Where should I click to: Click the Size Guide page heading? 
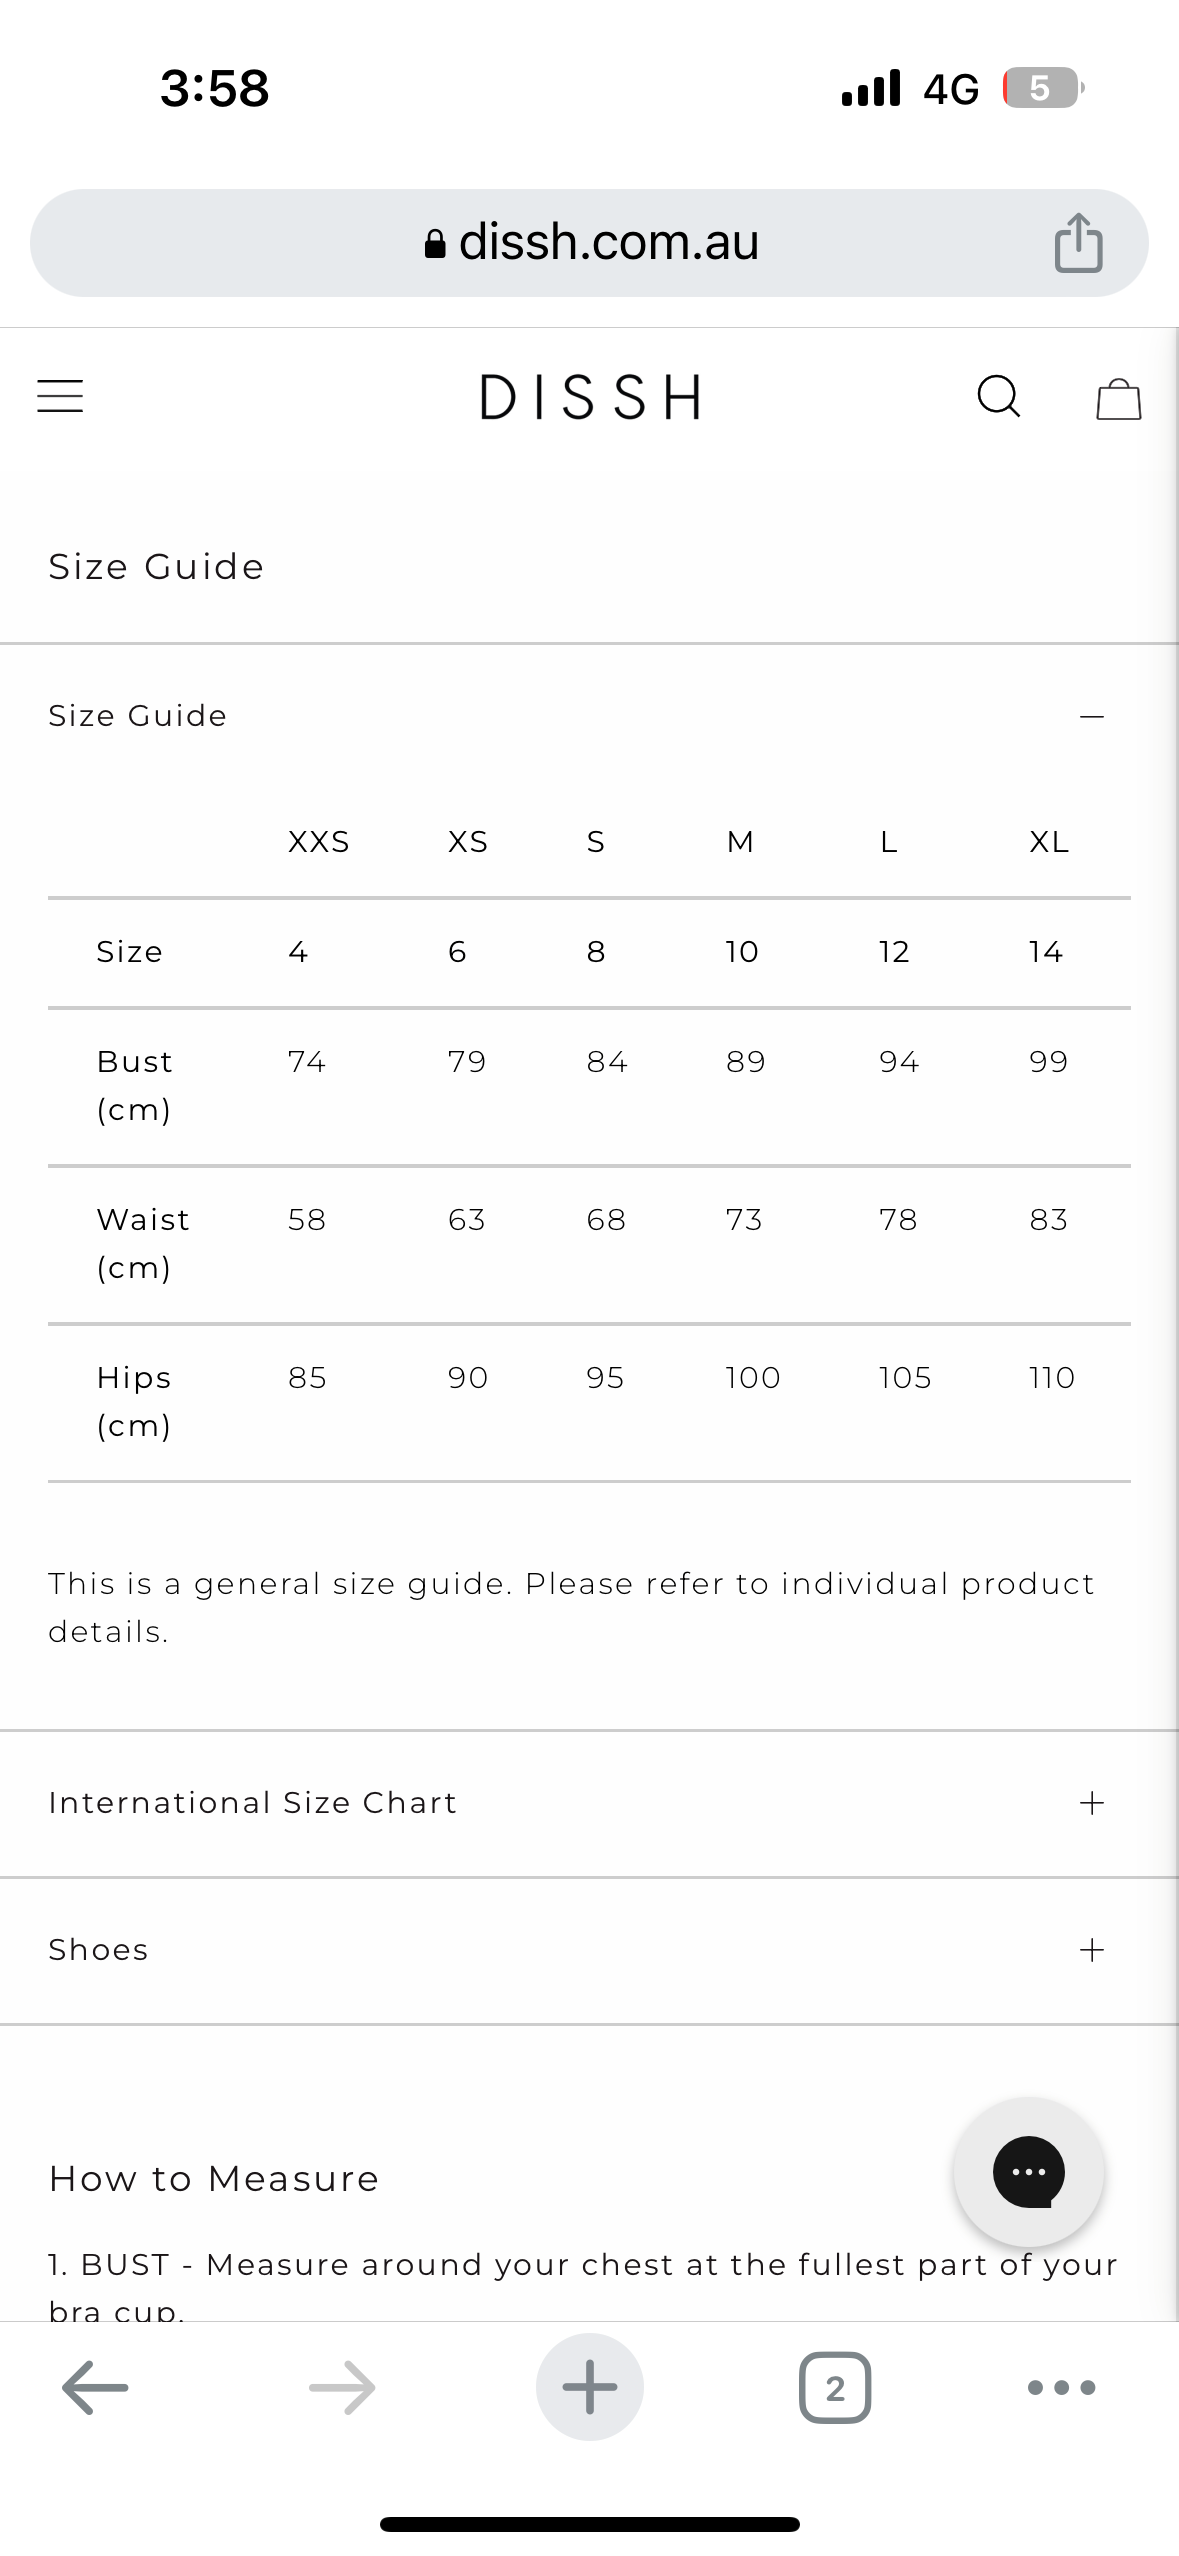156,567
